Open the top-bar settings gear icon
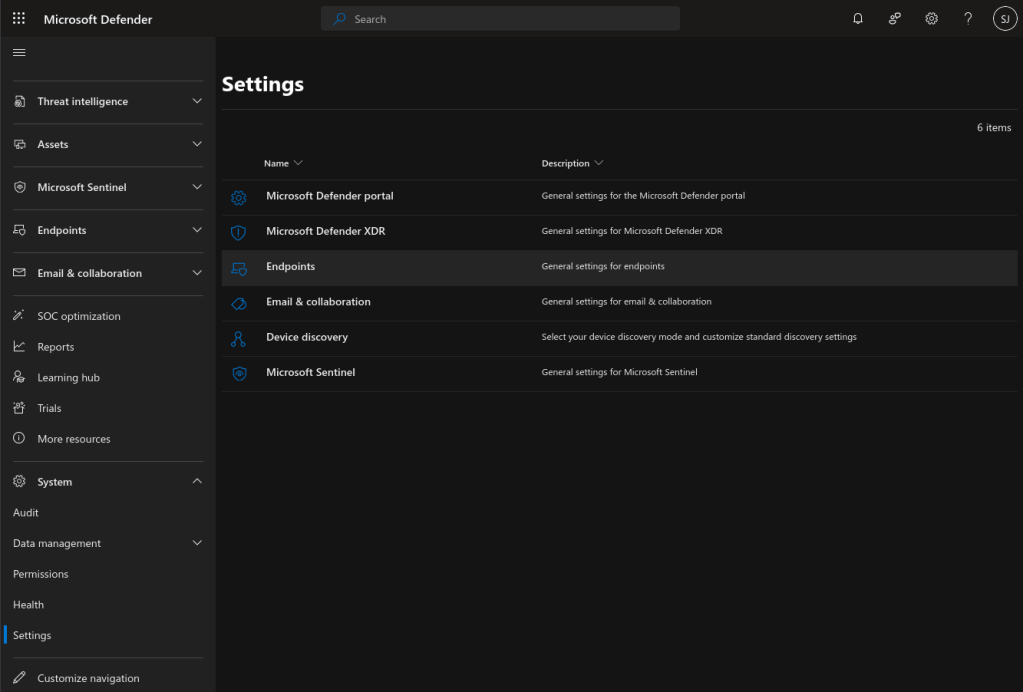This screenshot has height=692, width=1023. (x=931, y=19)
